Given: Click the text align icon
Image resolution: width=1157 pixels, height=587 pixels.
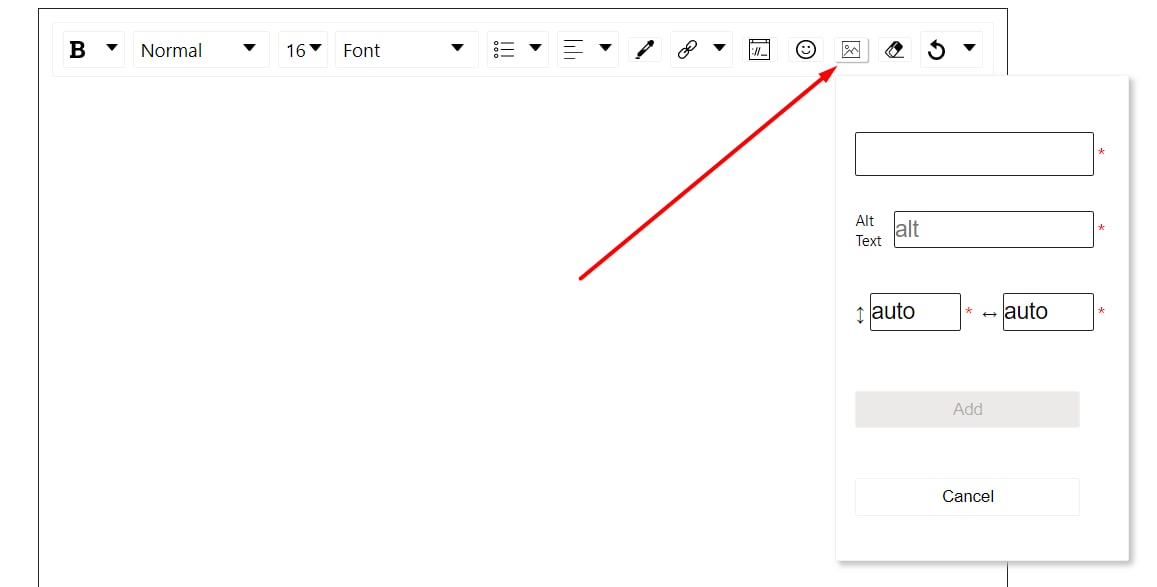Looking at the screenshot, I should (573, 49).
